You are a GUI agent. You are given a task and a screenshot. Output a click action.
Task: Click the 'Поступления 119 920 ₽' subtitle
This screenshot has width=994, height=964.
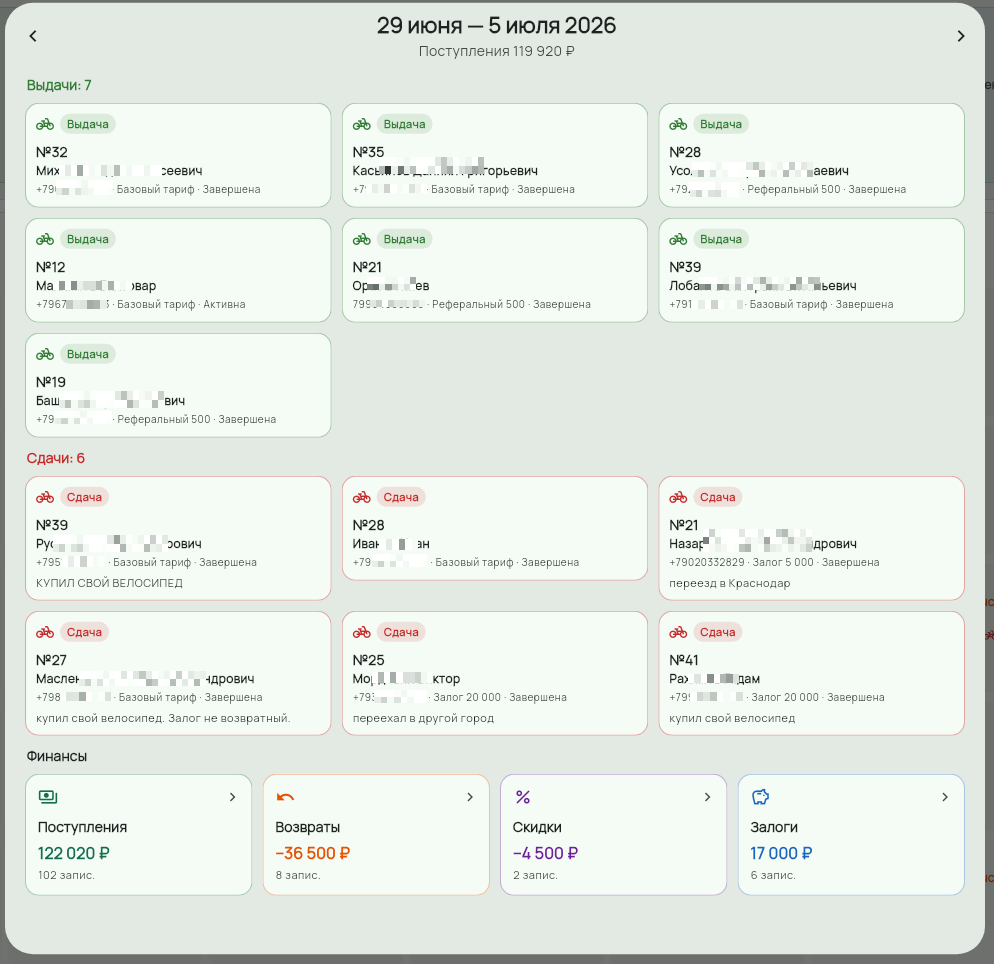click(x=496, y=51)
